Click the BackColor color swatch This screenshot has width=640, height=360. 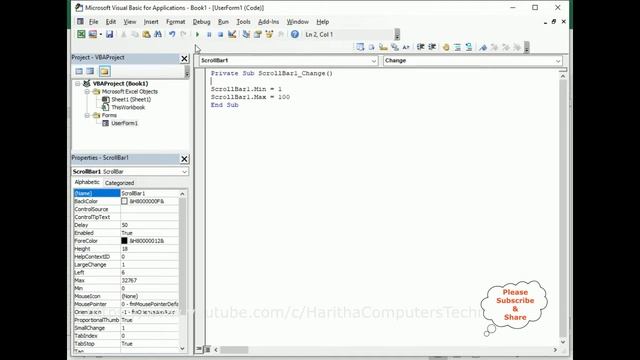[124, 201]
